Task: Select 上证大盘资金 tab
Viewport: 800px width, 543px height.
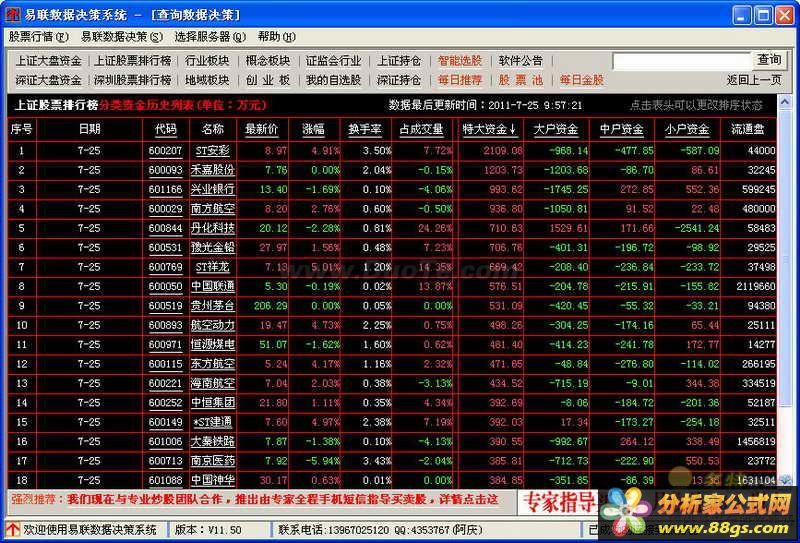Action: (48, 61)
